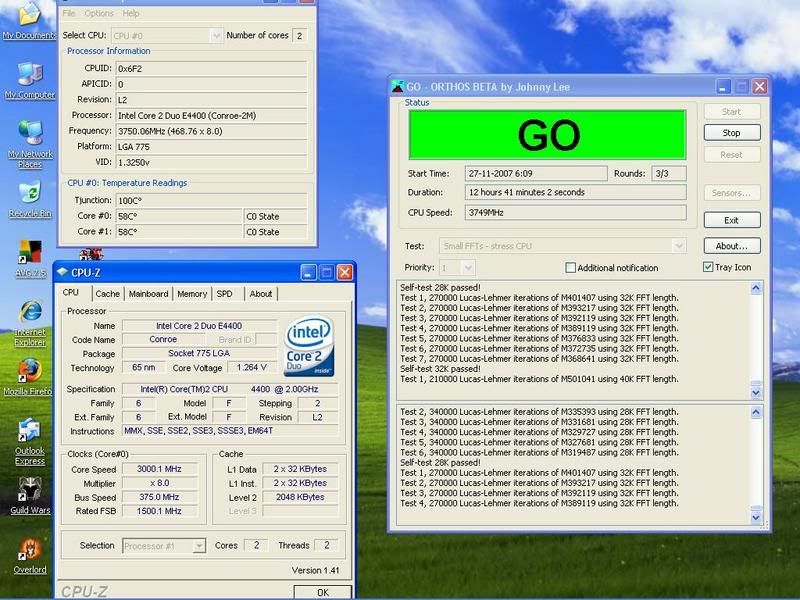Launch Internet Explorer desktop icon
Screen dimensions: 800x600
point(30,323)
